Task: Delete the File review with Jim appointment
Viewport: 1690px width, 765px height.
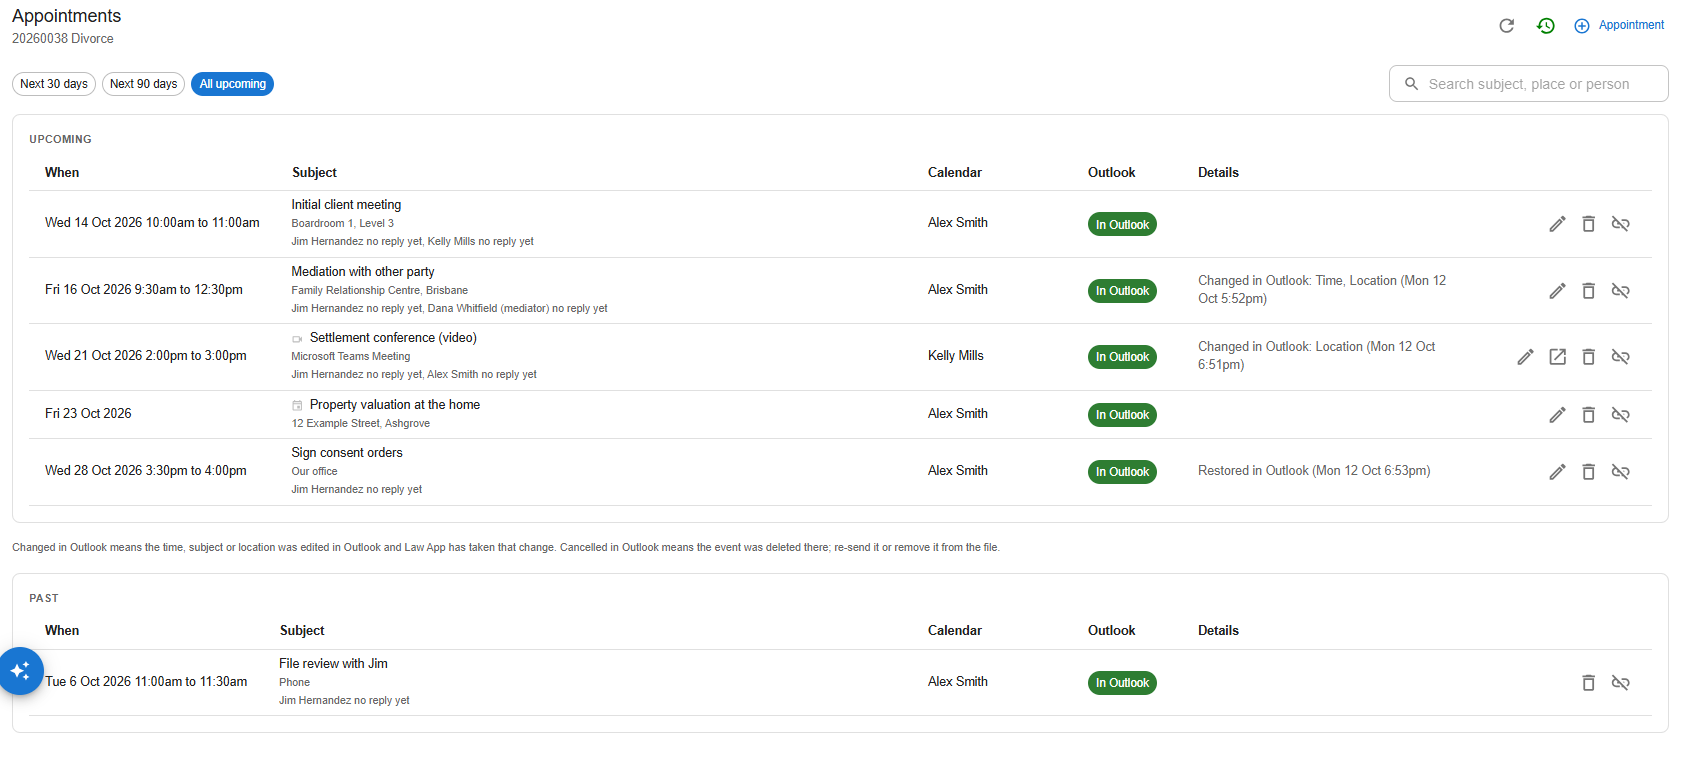Action: 1588,683
